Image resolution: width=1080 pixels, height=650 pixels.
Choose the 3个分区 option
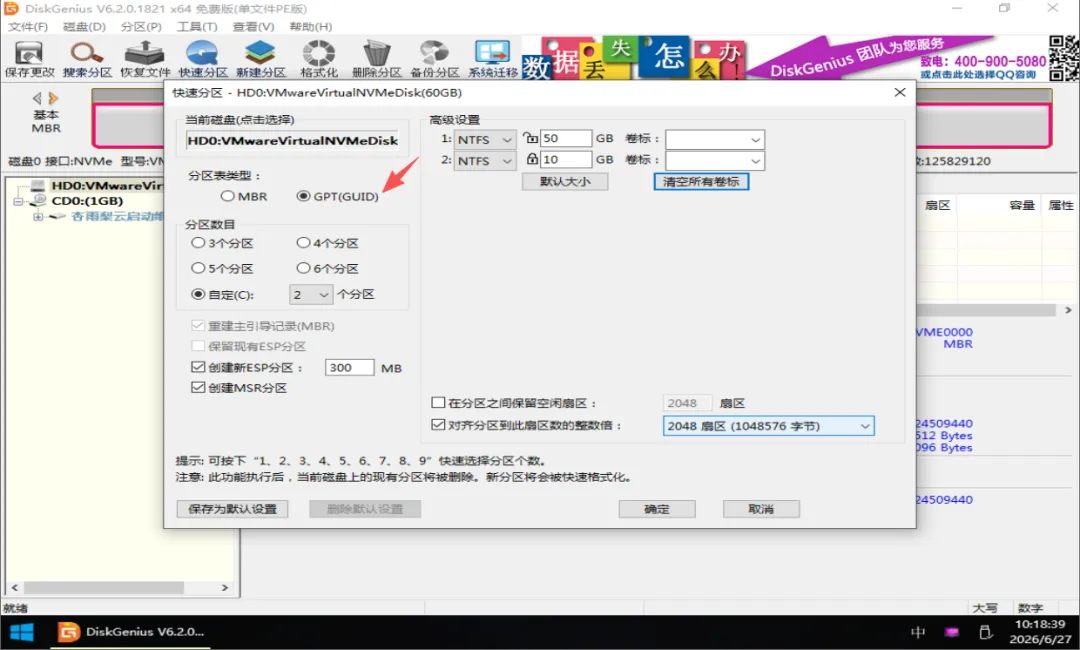click(x=222, y=243)
